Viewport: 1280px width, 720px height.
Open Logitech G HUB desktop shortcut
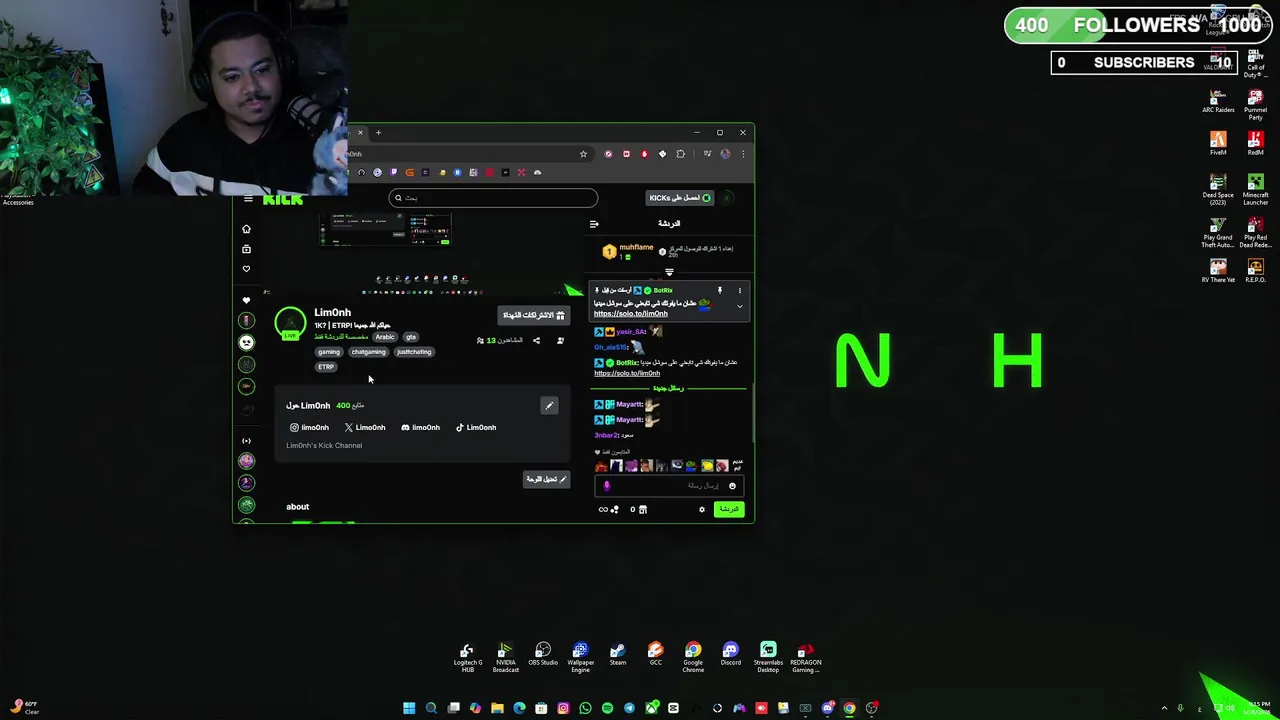(x=467, y=657)
